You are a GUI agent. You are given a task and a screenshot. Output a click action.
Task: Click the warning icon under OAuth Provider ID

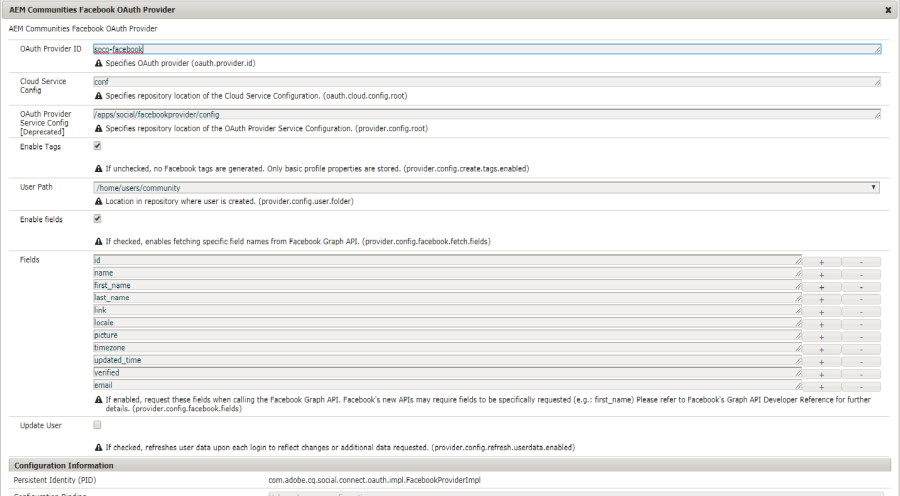98,63
